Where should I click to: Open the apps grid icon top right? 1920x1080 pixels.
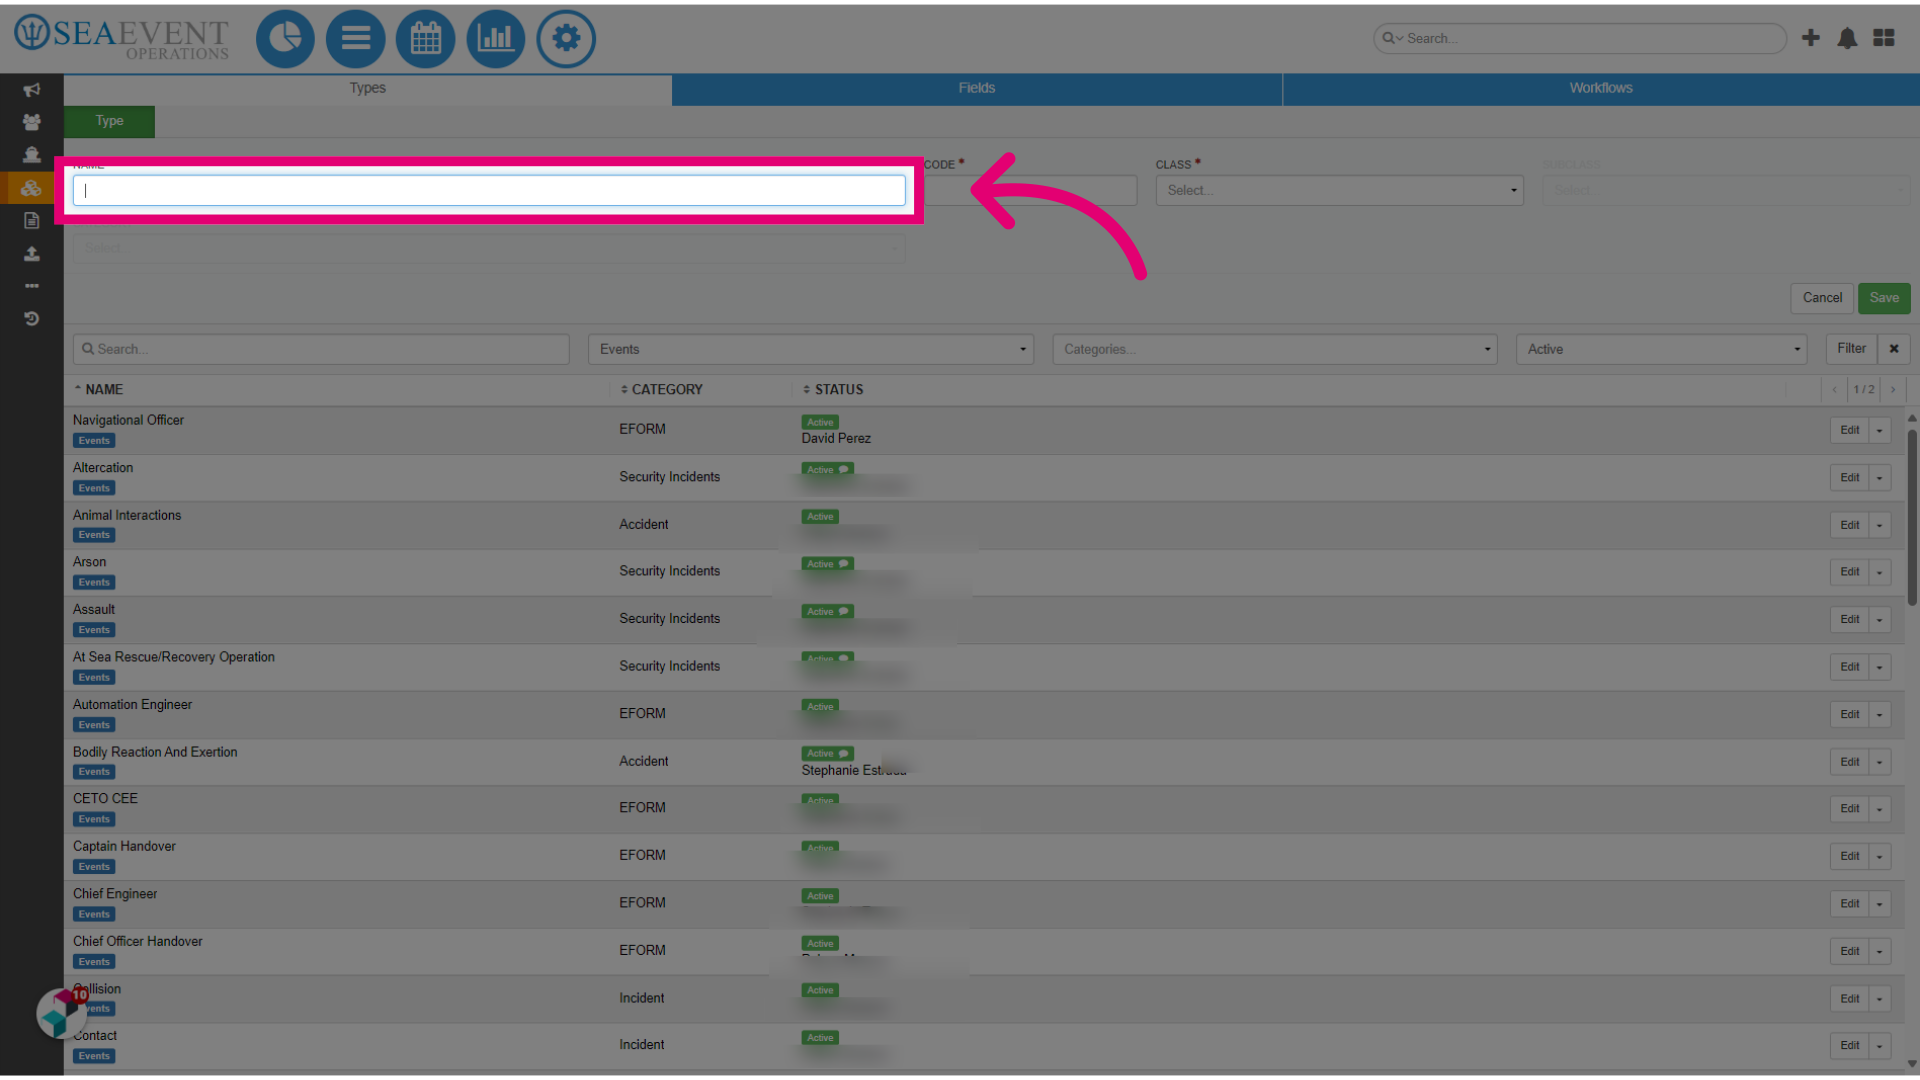pyautogui.click(x=1884, y=38)
